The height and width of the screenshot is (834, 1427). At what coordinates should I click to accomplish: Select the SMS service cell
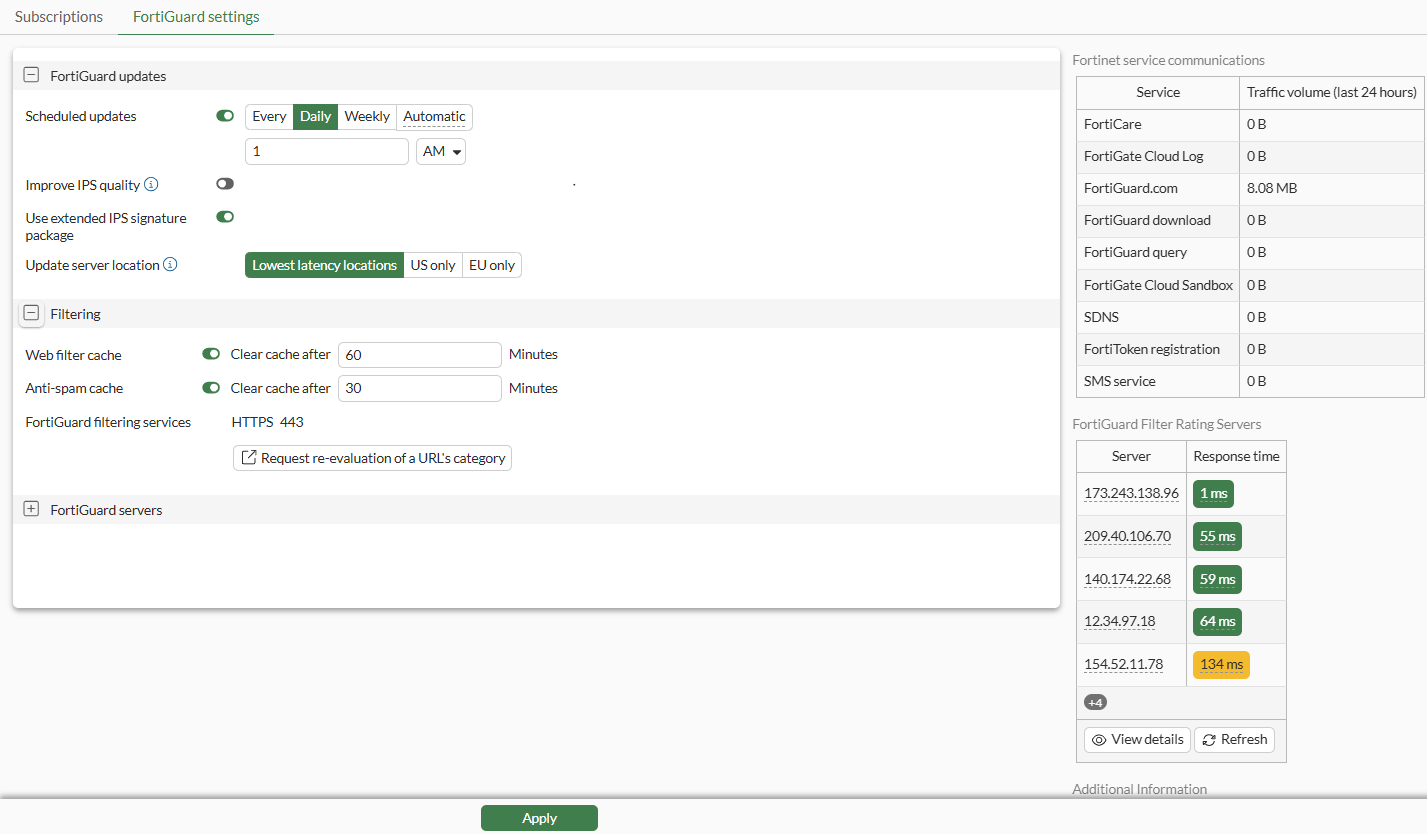pos(1158,381)
